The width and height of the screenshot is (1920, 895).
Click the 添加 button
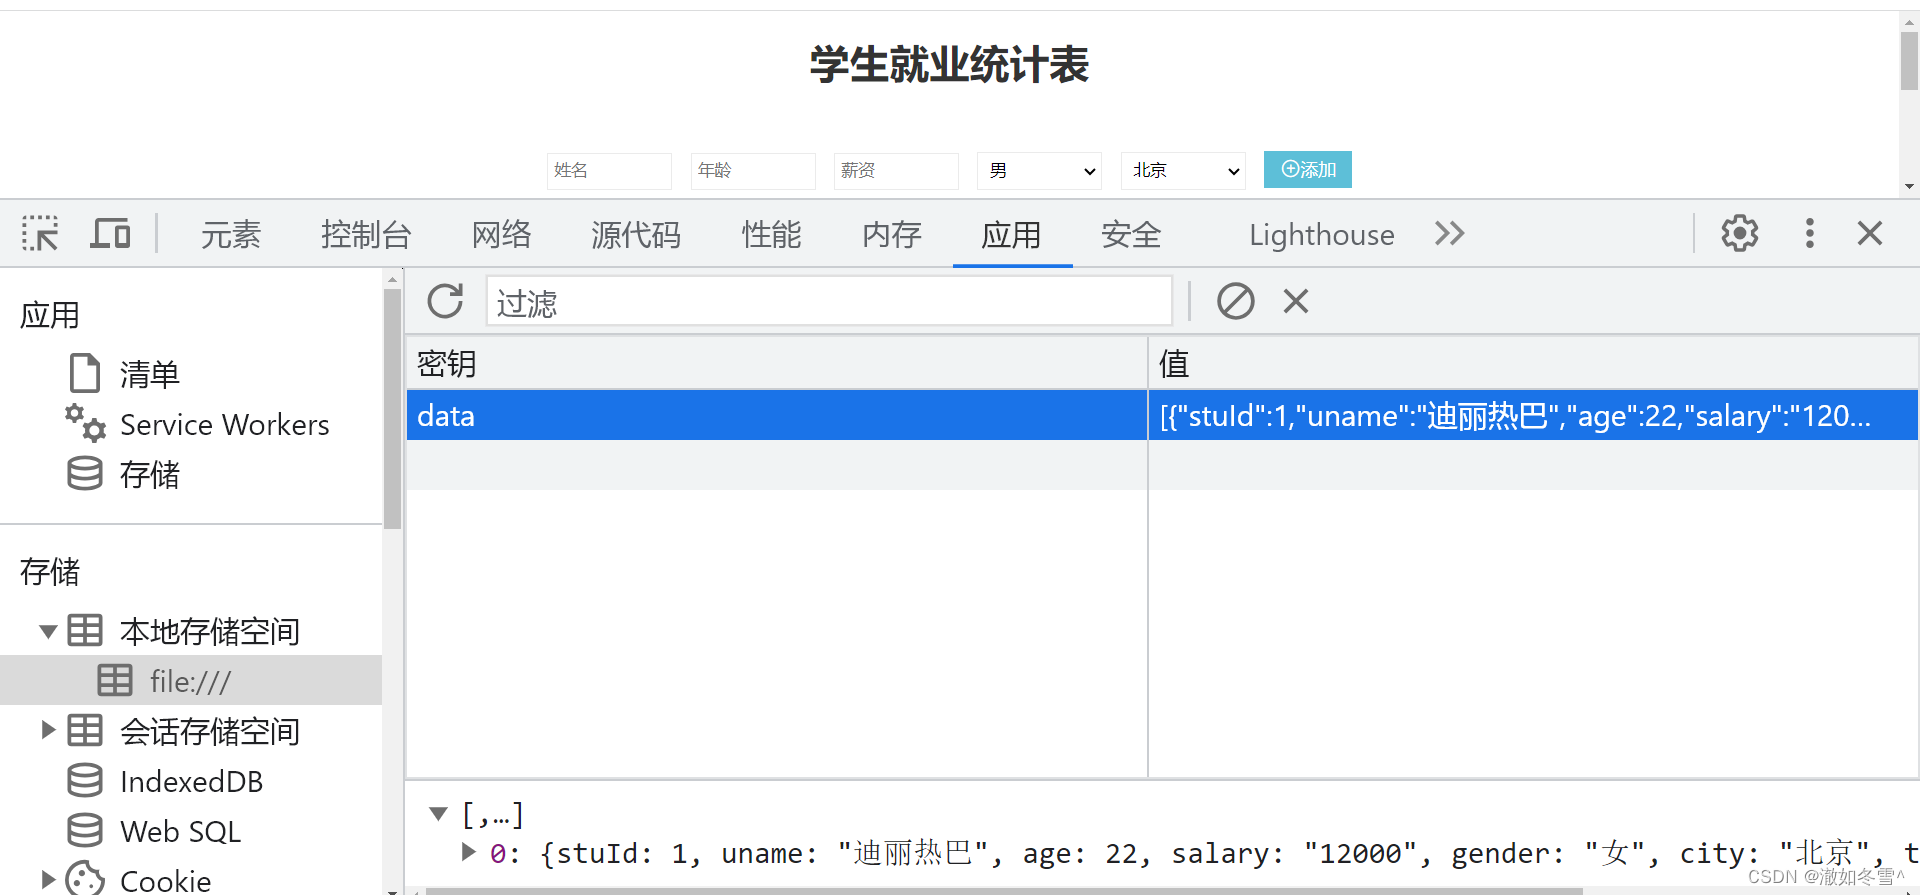1308,170
